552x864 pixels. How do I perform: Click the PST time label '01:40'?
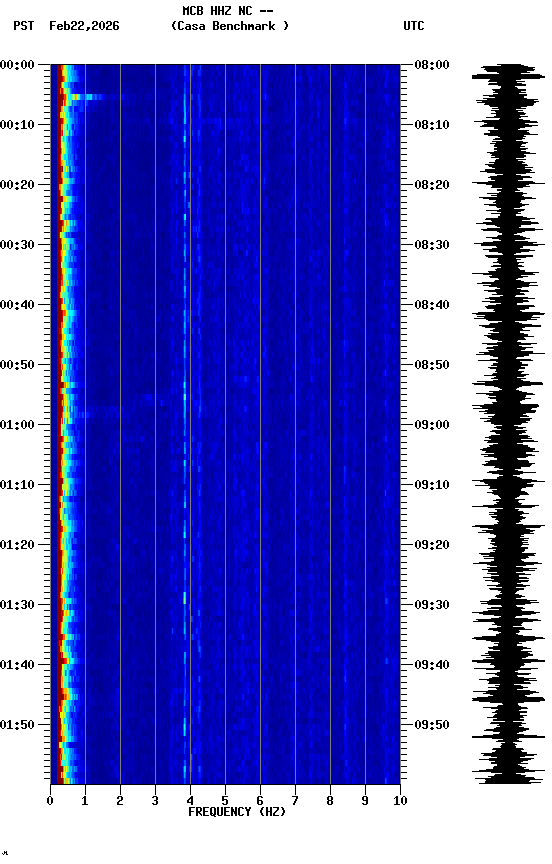click(x=17, y=666)
